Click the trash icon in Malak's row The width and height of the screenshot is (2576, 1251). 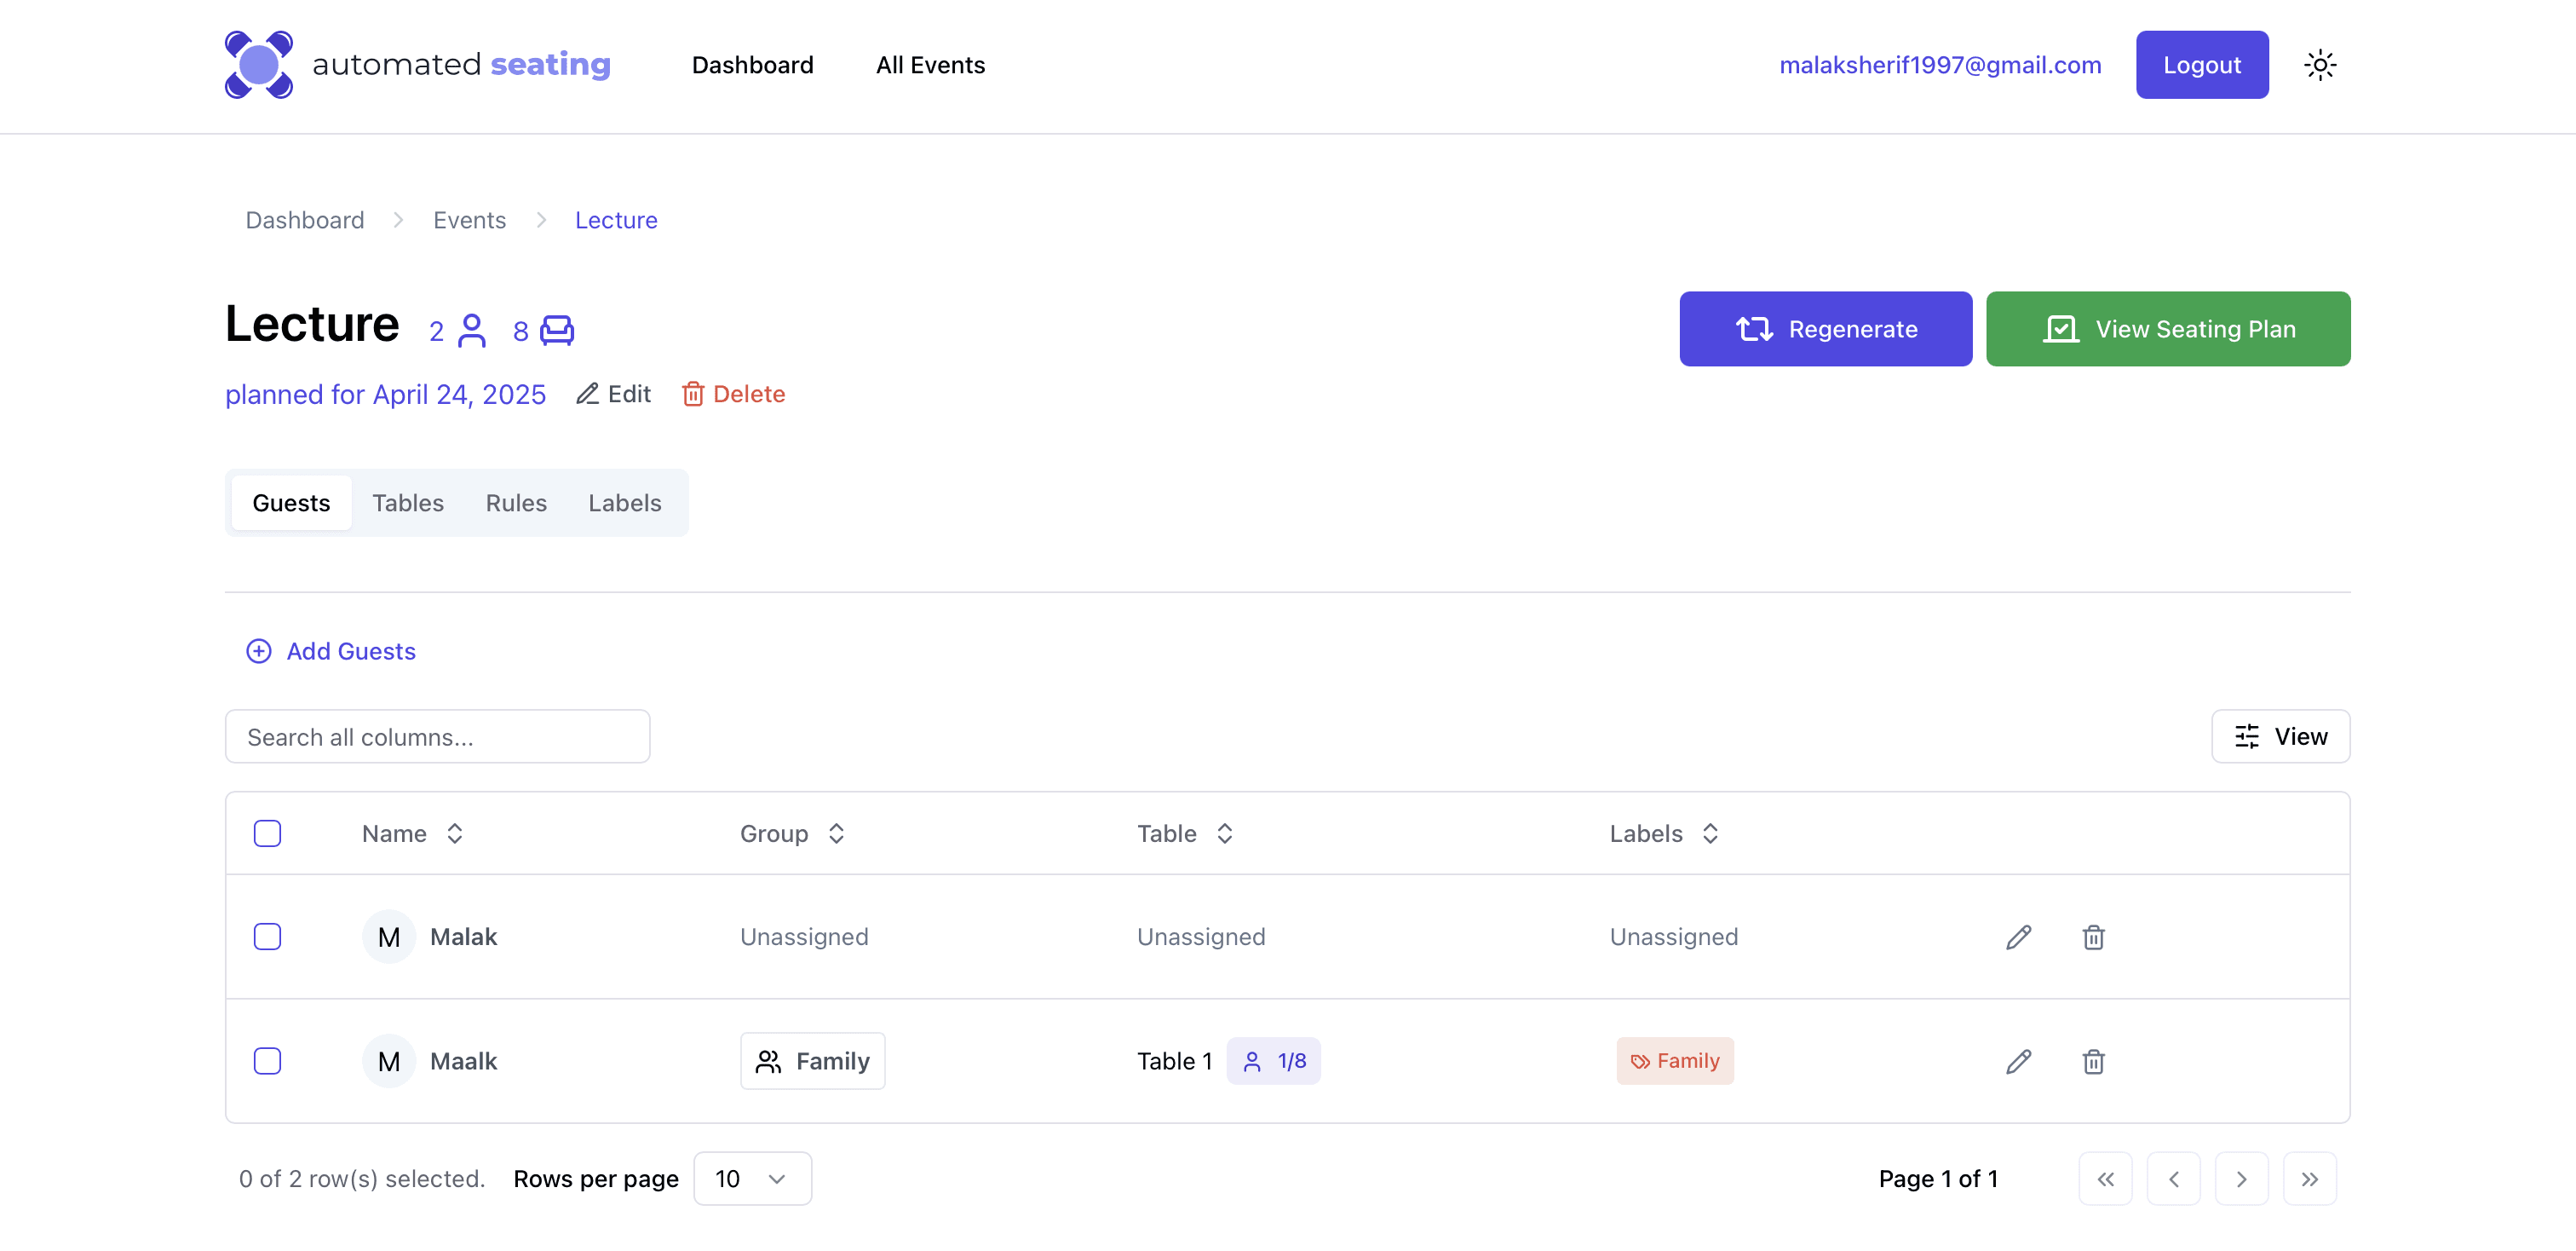point(2093,937)
